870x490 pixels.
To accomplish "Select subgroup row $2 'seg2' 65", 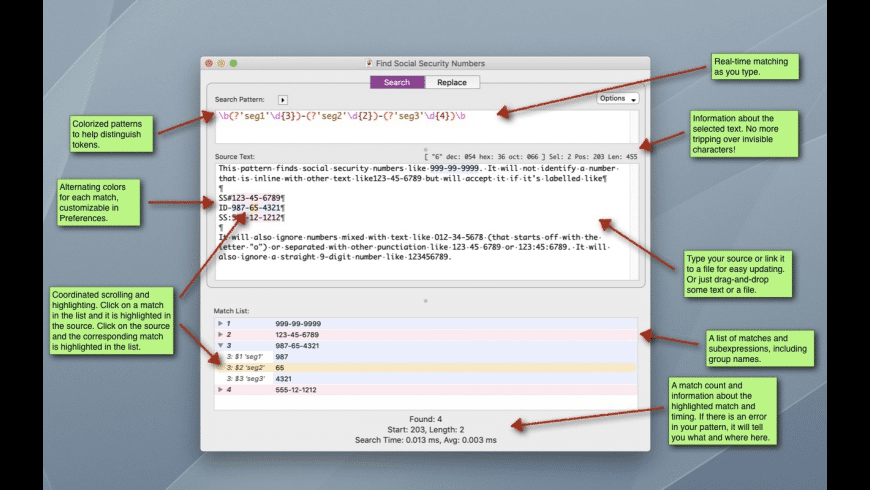I will tap(426, 367).
